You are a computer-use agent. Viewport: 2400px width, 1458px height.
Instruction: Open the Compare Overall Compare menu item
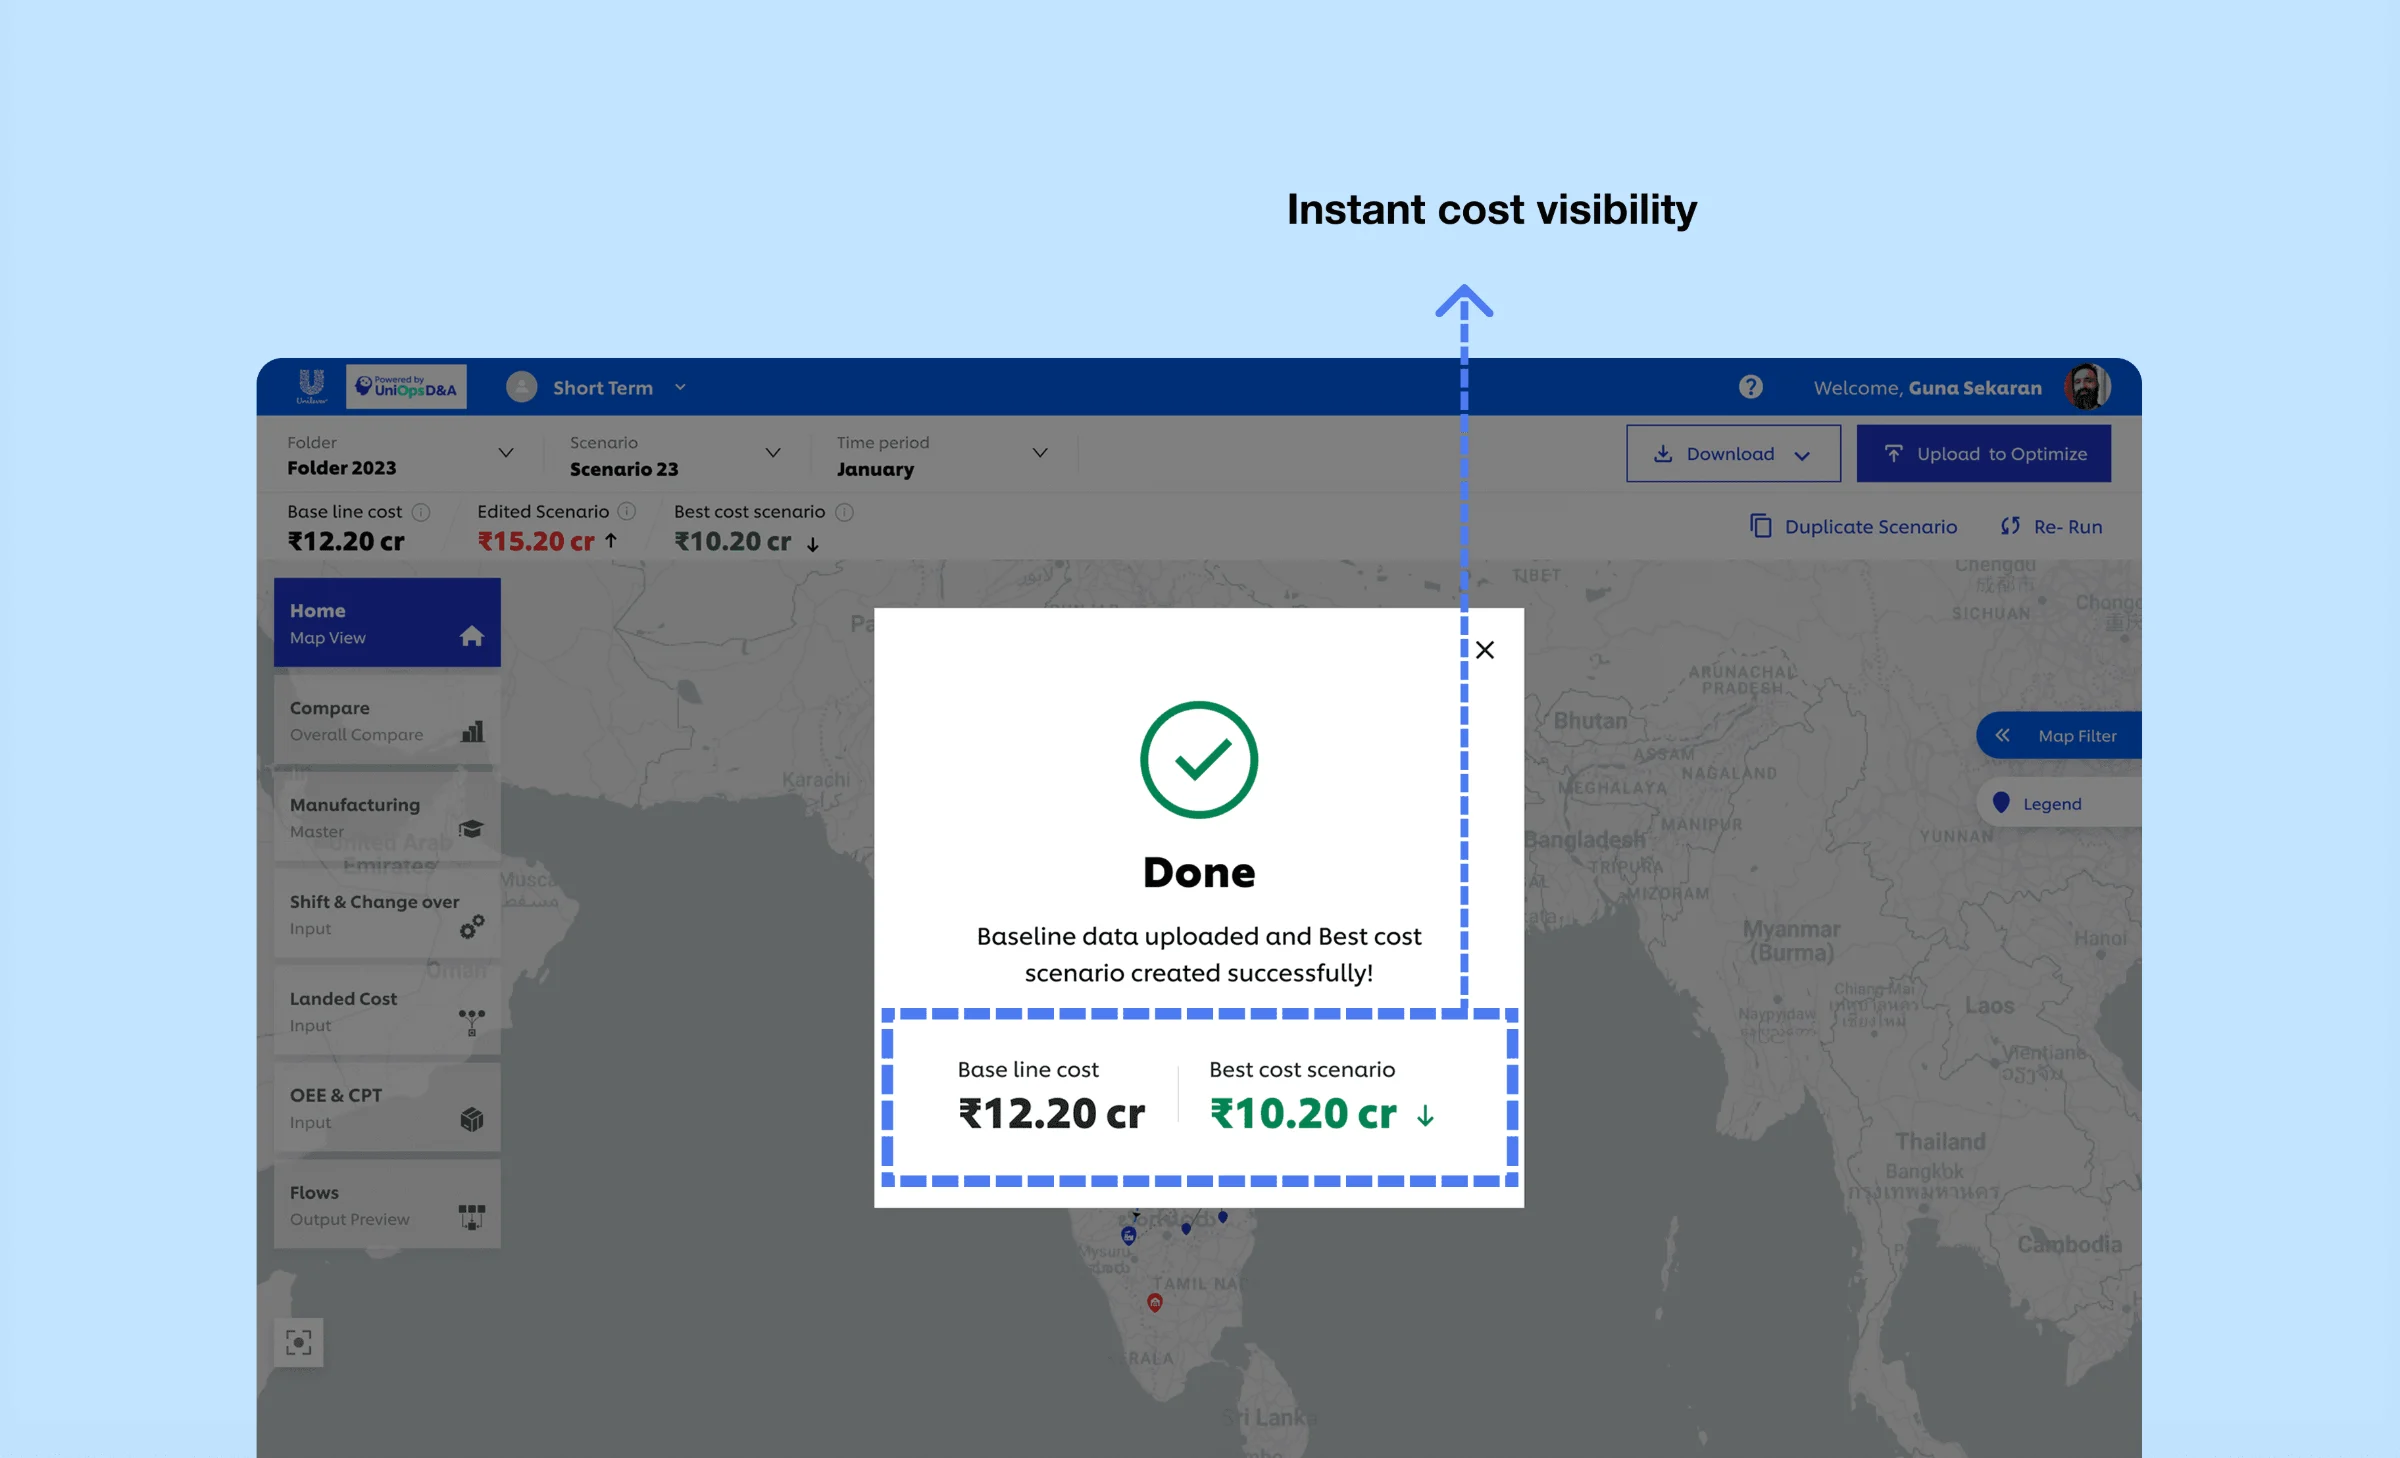tap(387, 720)
